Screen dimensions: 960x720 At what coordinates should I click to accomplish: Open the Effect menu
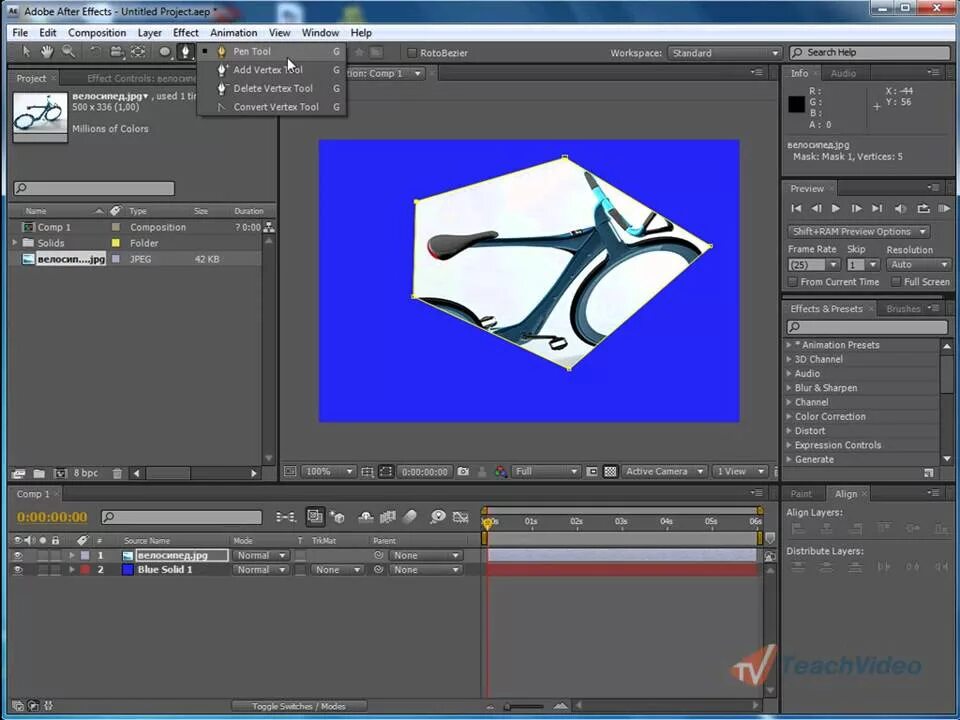coord(186,32)
